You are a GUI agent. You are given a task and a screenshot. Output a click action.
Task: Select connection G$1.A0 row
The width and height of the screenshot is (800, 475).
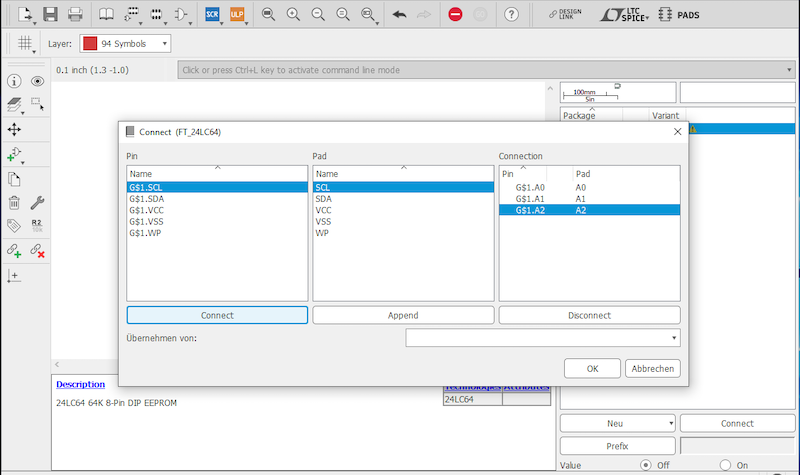(x=589, y=187)
